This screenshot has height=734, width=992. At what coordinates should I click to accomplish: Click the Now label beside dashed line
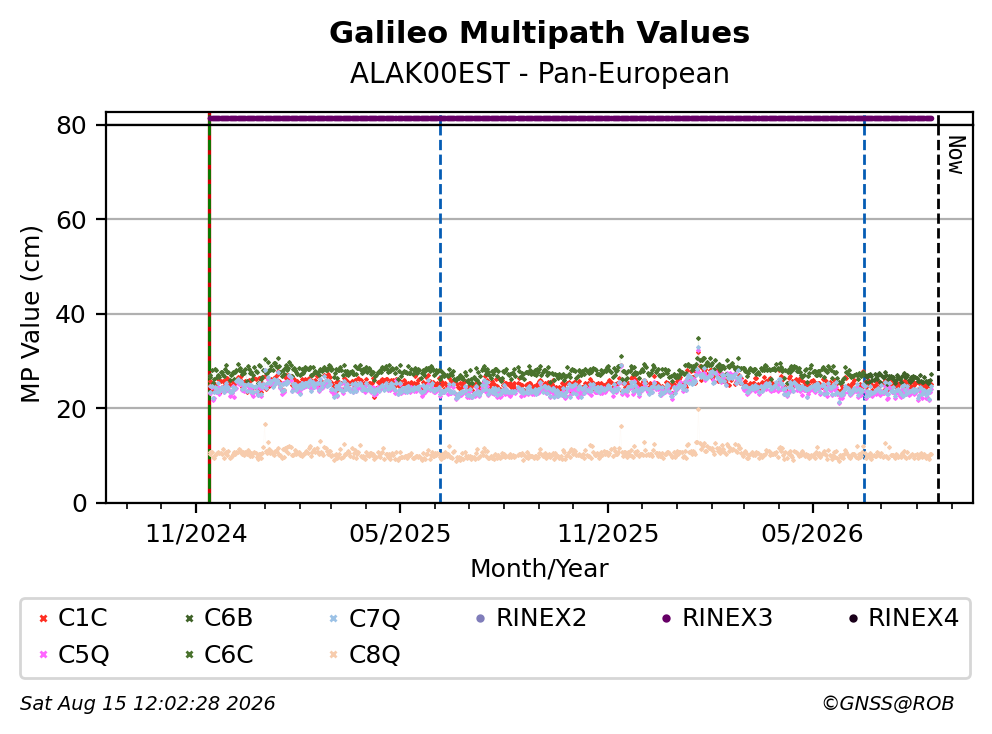pyautogui.click(x=956, y=155)
